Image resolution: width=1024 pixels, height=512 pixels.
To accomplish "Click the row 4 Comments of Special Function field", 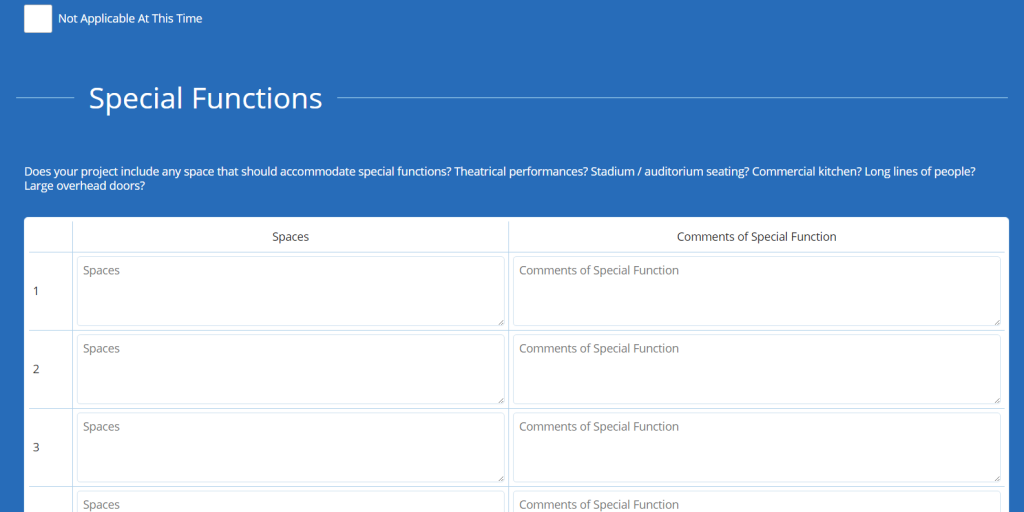I will [756, 502].
